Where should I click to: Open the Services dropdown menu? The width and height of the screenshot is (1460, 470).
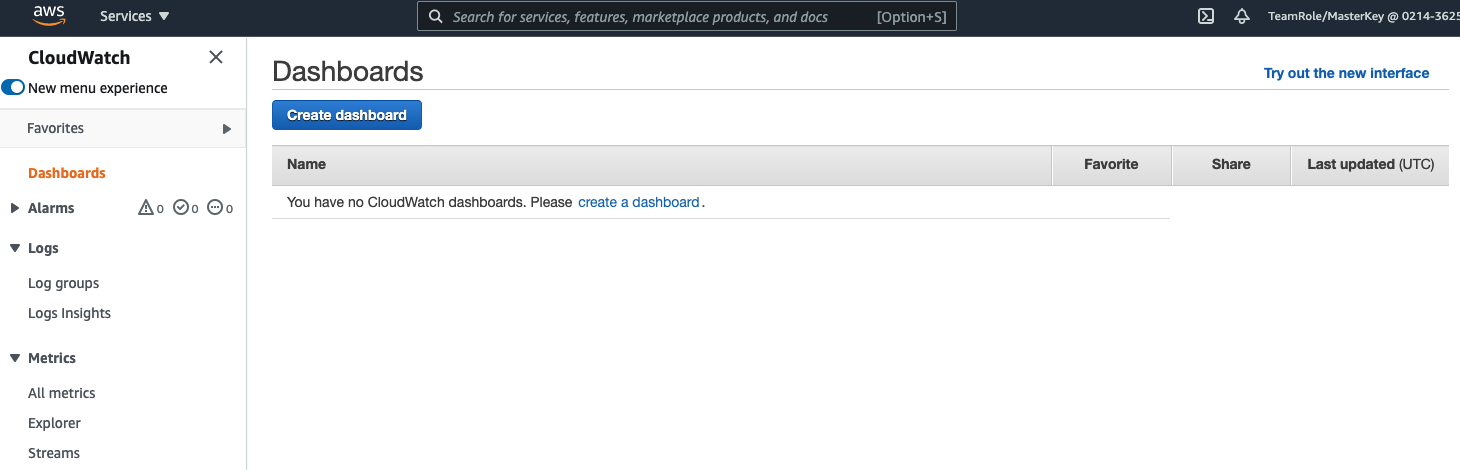pos(135,16)
